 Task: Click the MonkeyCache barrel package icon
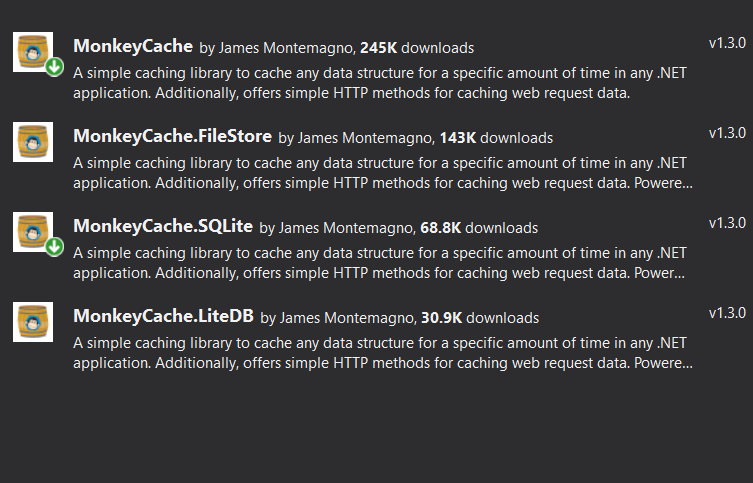click(x=33, y=52)
